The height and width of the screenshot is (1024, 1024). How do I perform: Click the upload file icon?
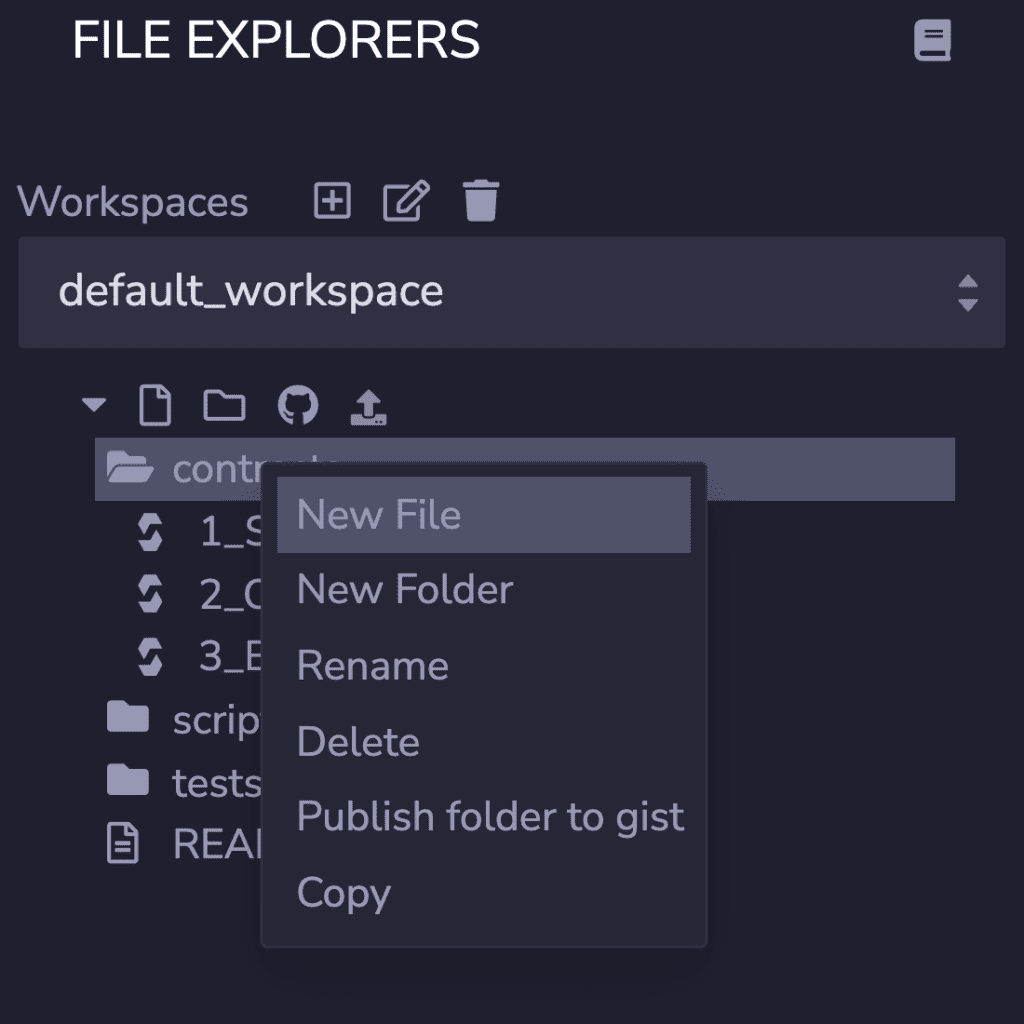[369, 407]
